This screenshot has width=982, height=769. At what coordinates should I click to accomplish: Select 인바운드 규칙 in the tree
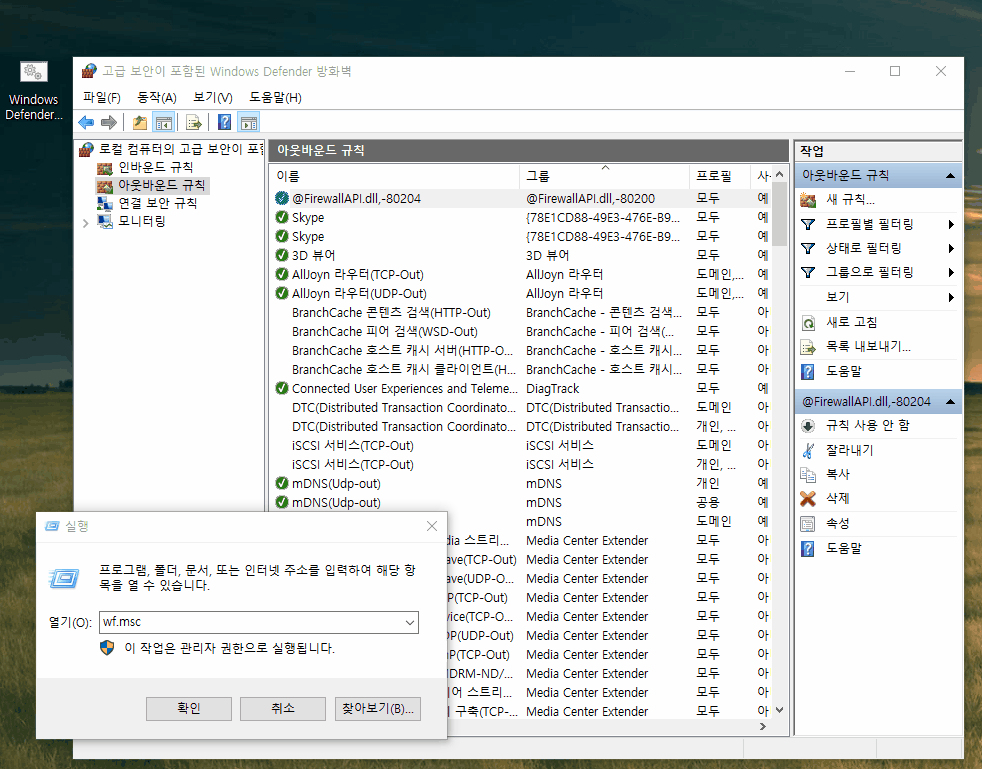pos(155,167)
